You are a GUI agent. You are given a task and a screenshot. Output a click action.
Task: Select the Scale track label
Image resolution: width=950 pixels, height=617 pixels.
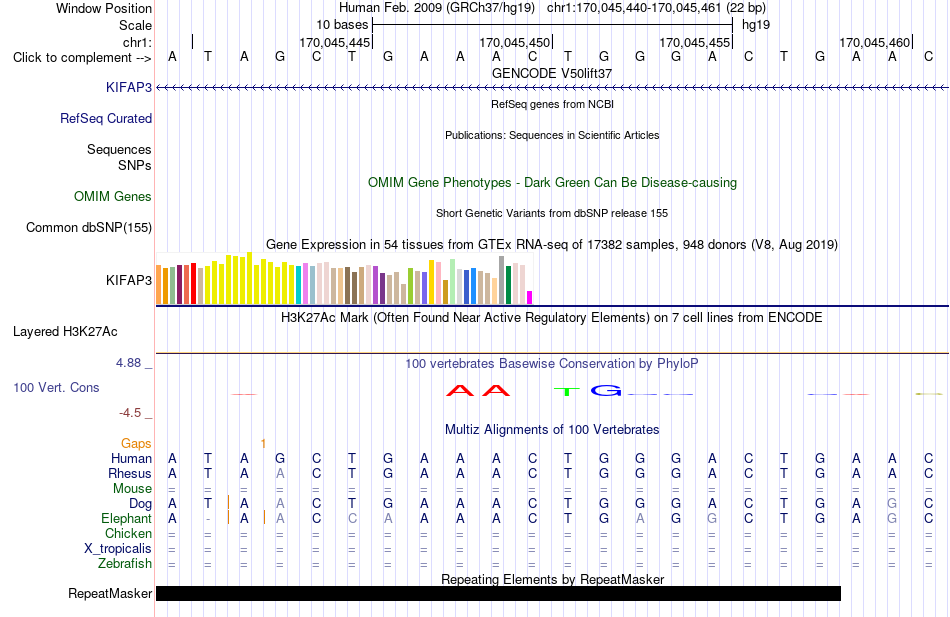pyautogui.click(x=135, y=25)
